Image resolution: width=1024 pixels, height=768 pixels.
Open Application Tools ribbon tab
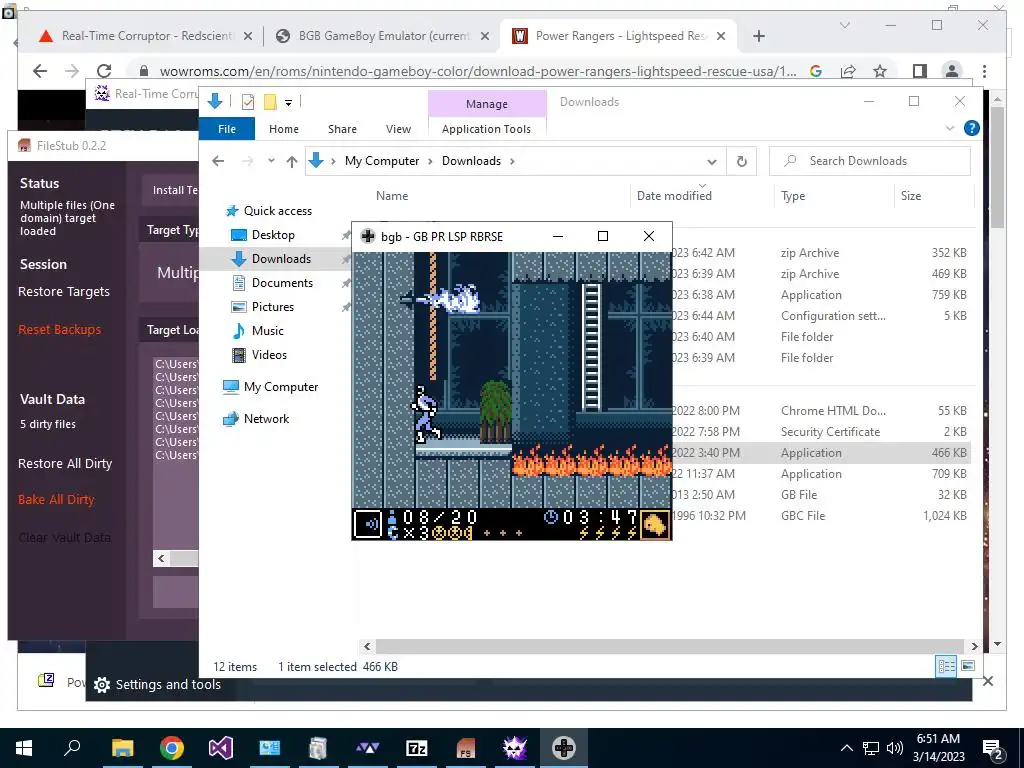pyautogui.click(x=486, y=129)
